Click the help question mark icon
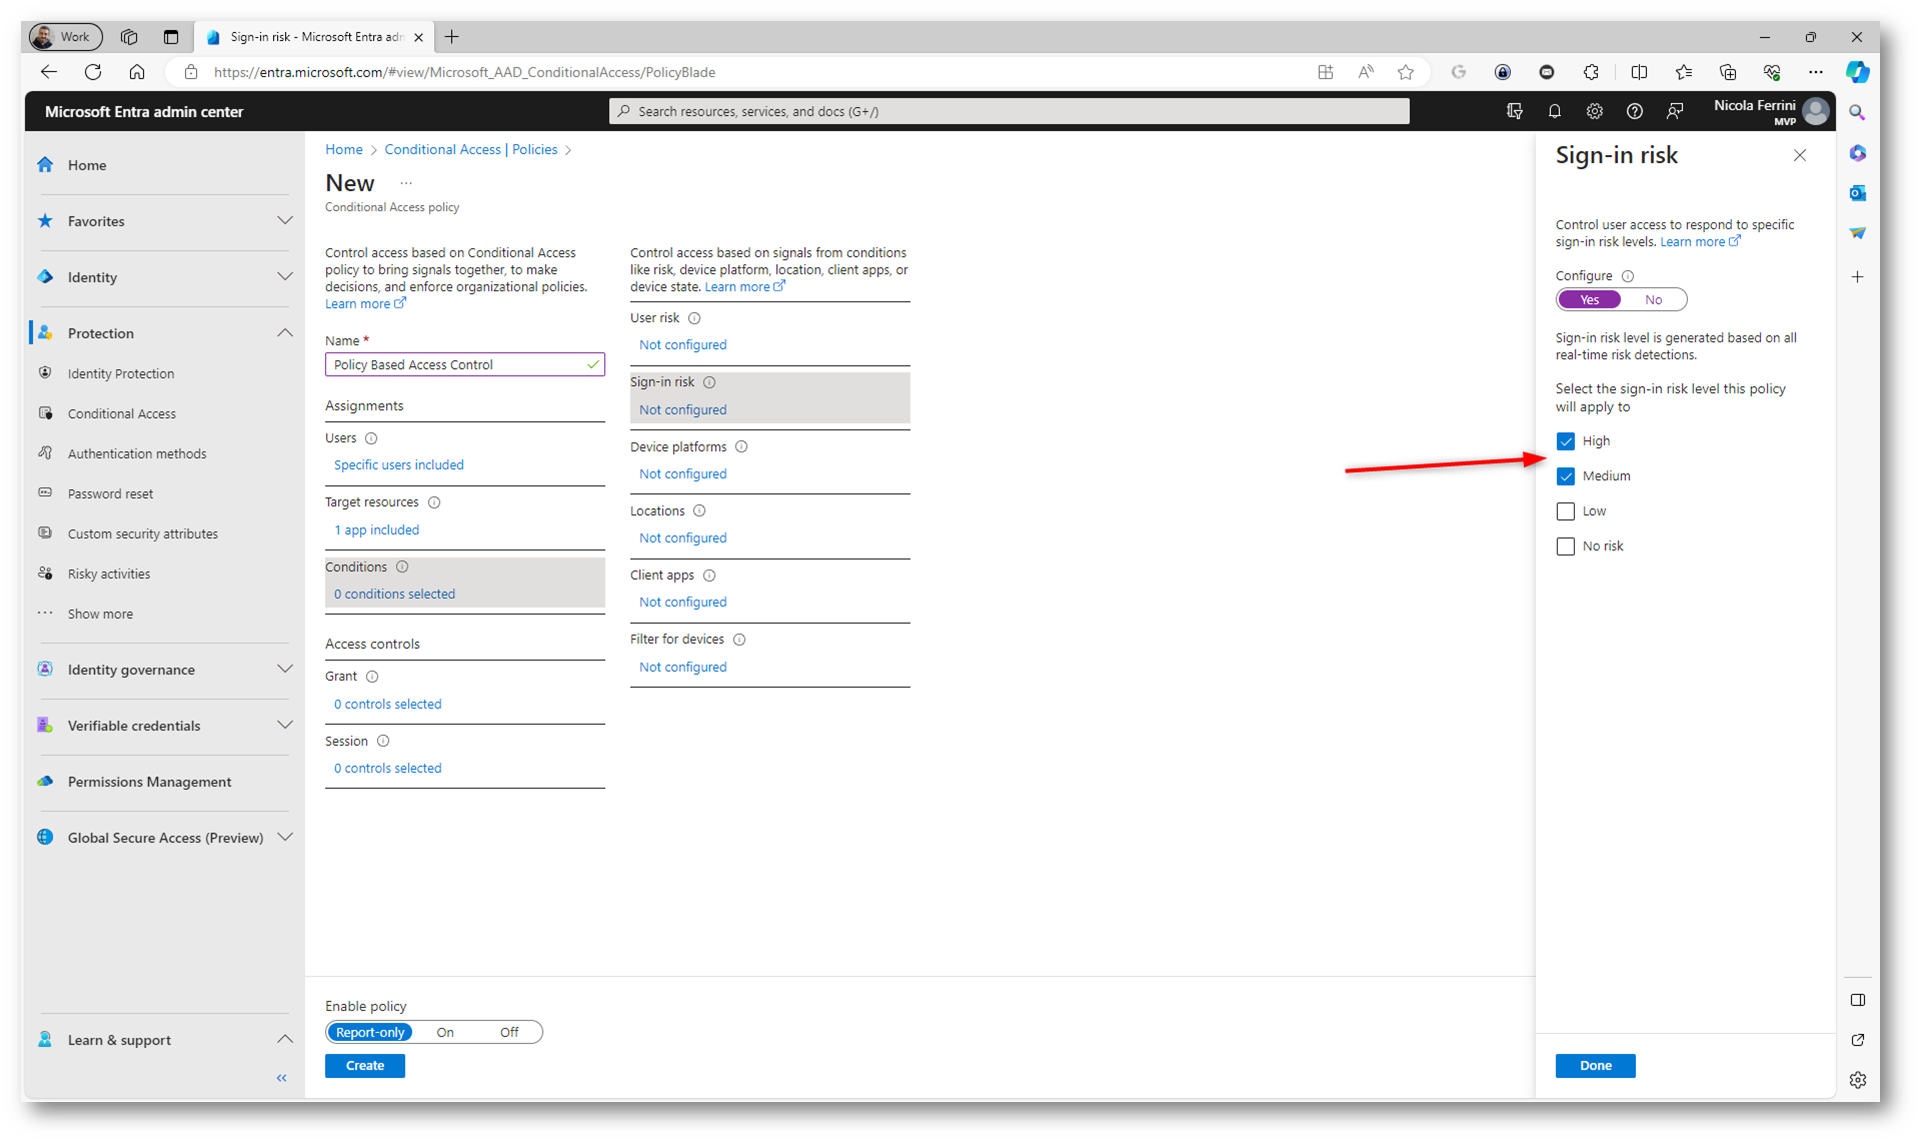Image resolution: width=1922 pixels, height=1144 pixels. click(x=1634, y=111)
